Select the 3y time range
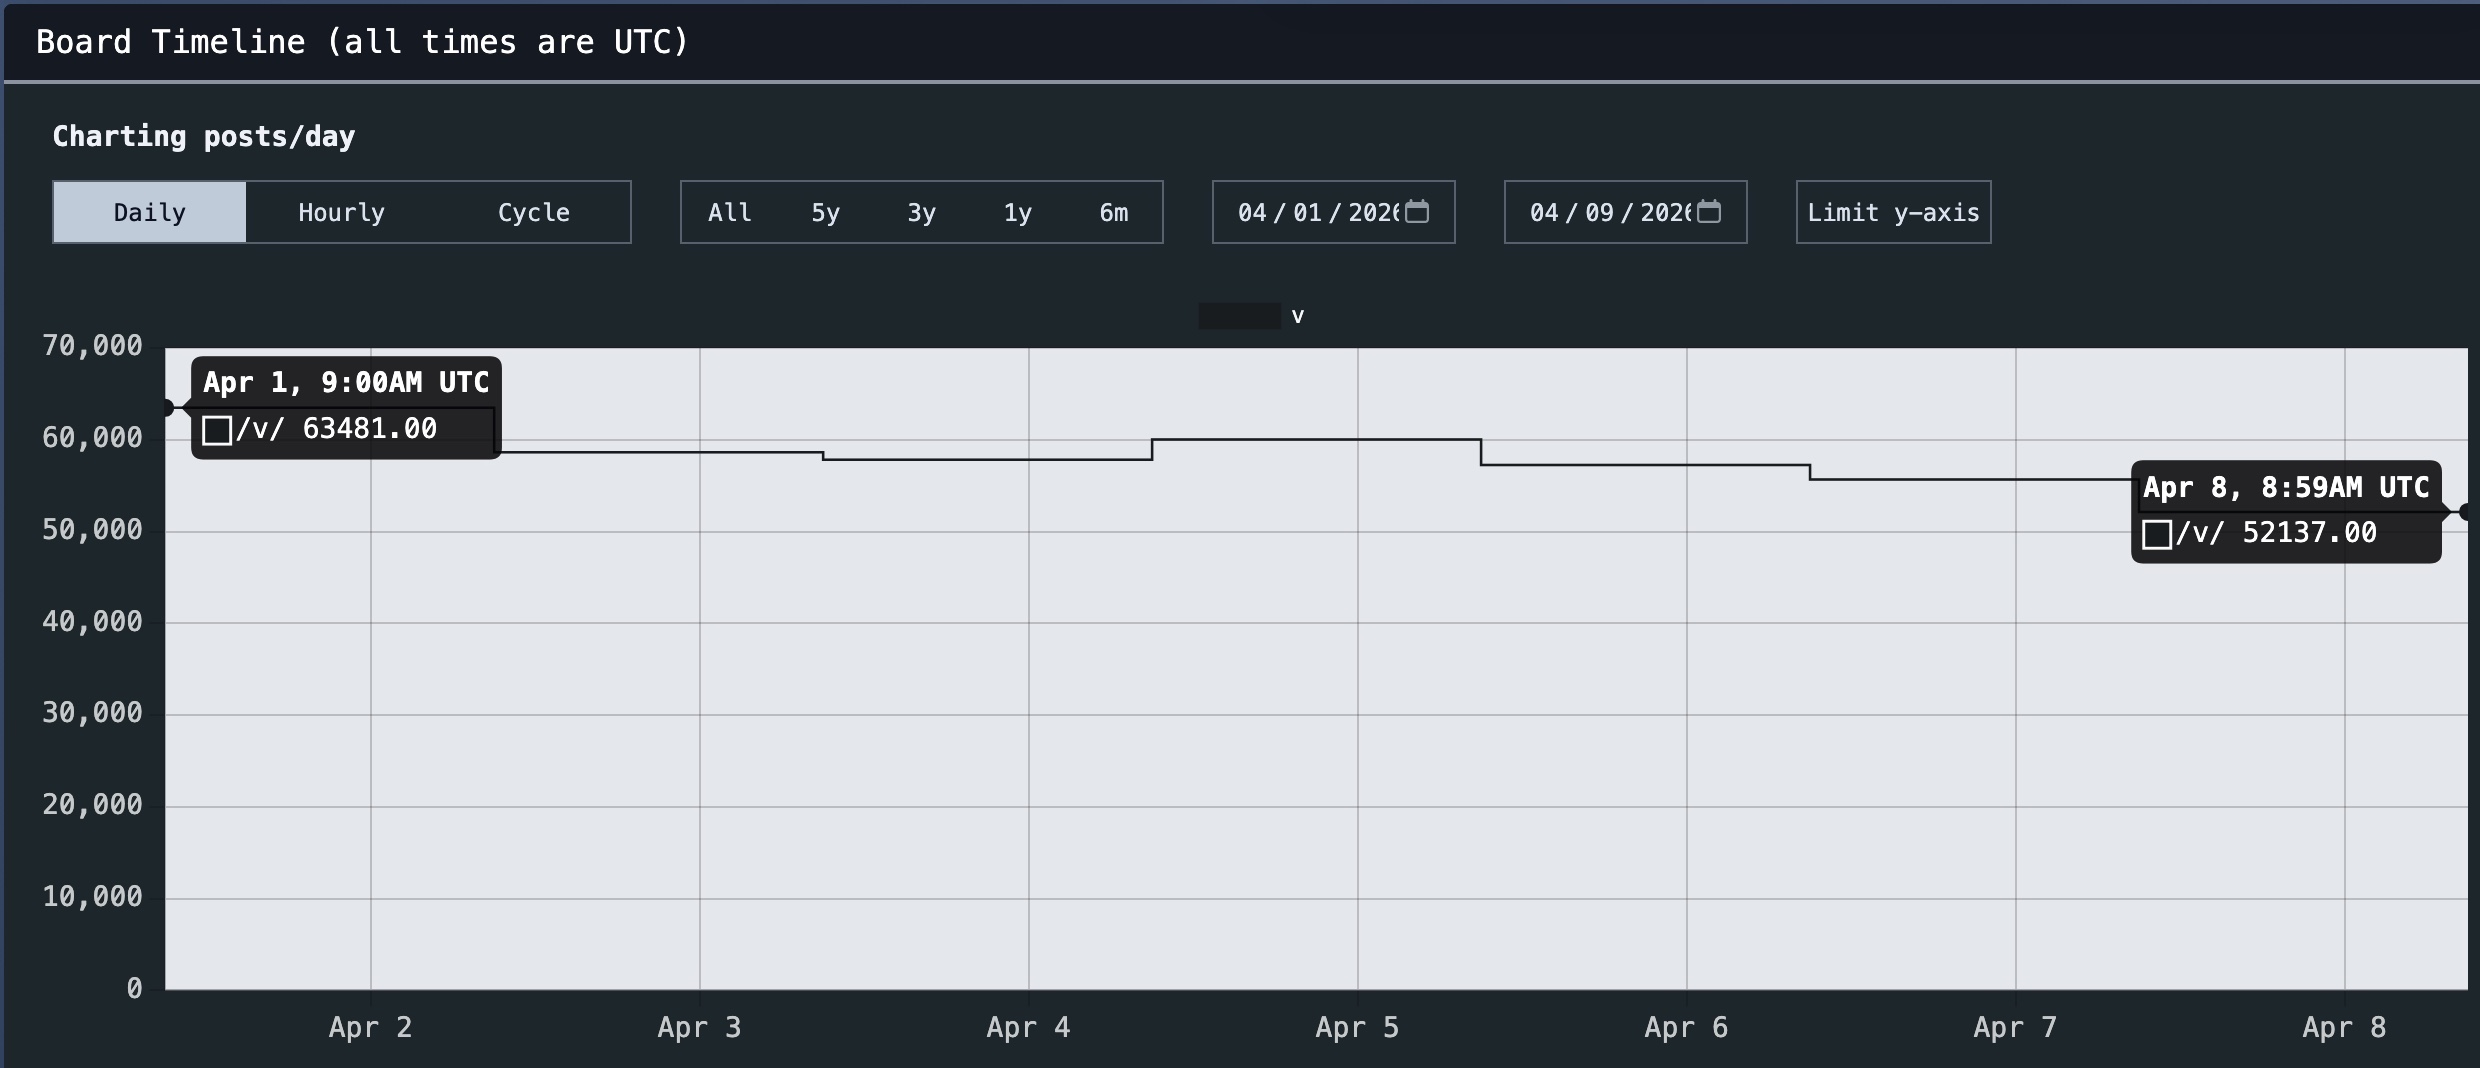 [x=921, y=212]
